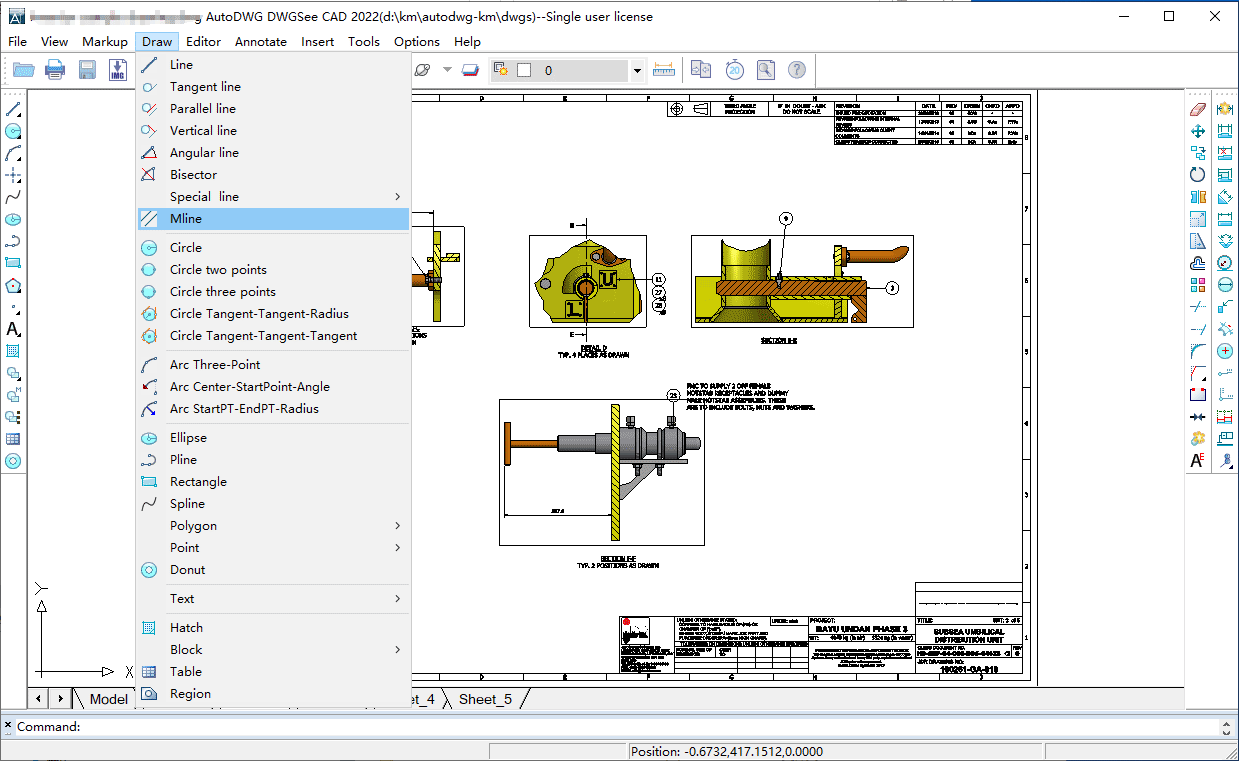Screen dimensions: 1239x761
Task: Click the previous sheet tab scroll arrow
Action: [x=39, y=699]
